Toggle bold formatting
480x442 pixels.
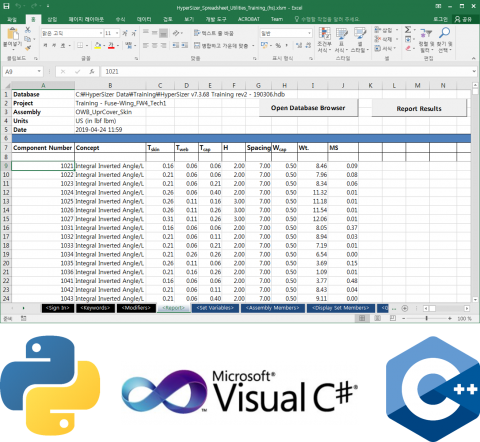click(x=45, y=45)
